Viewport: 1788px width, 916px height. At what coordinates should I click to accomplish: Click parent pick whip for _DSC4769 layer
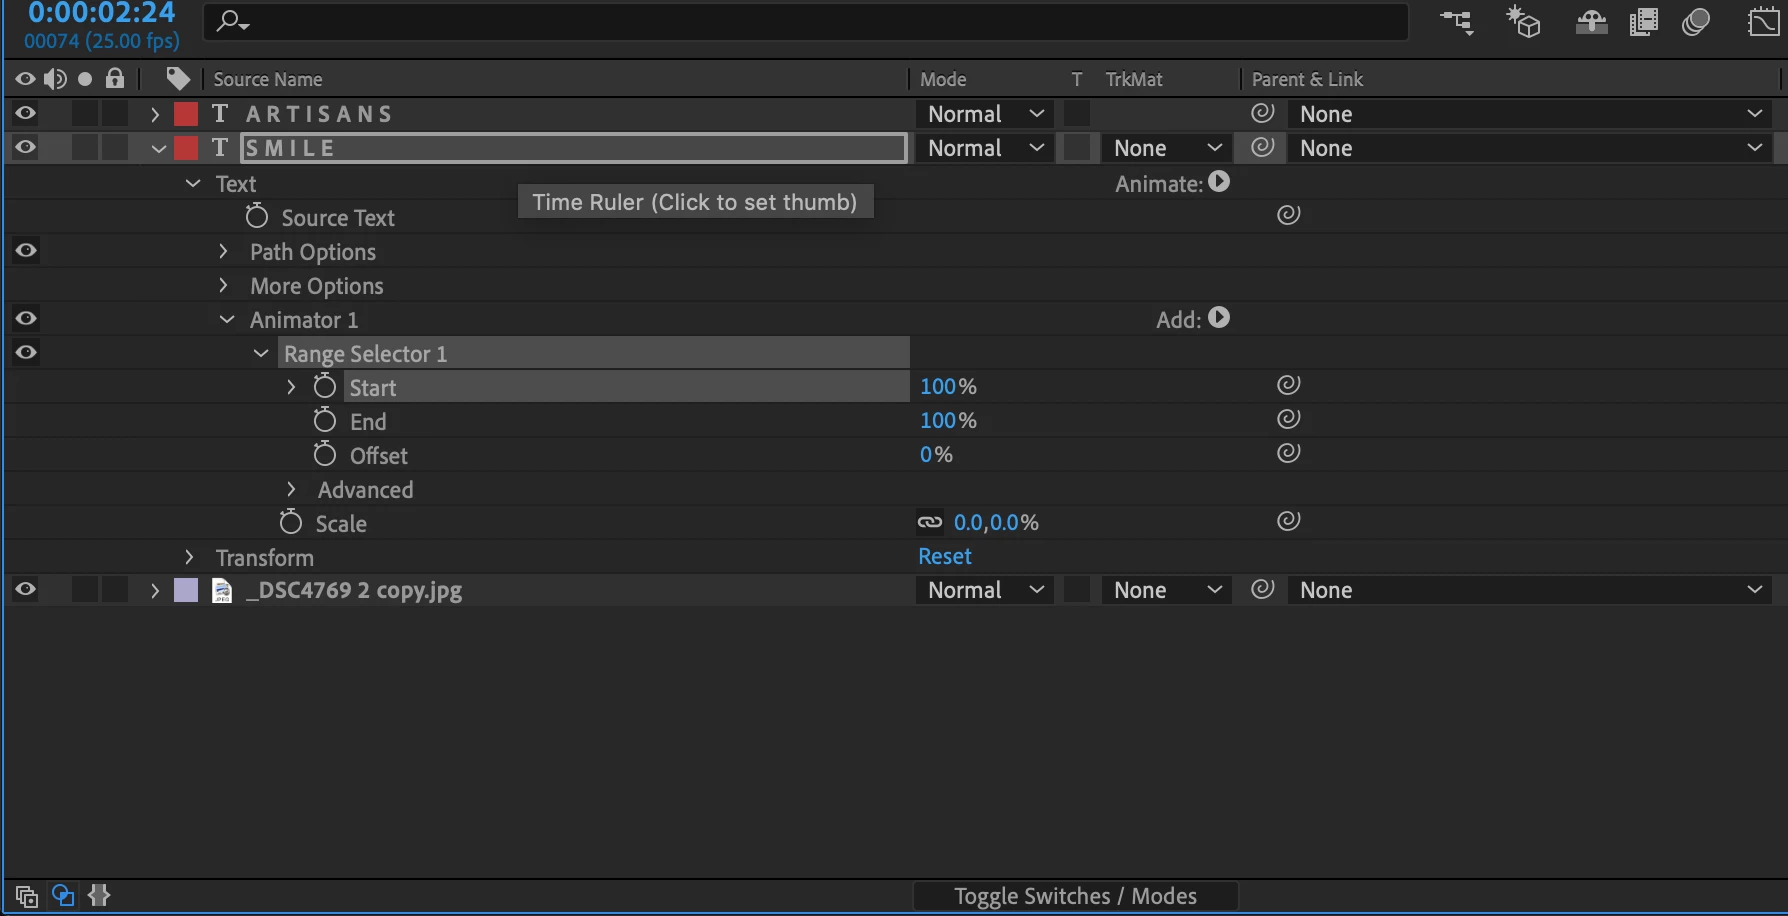point(1263,589)
